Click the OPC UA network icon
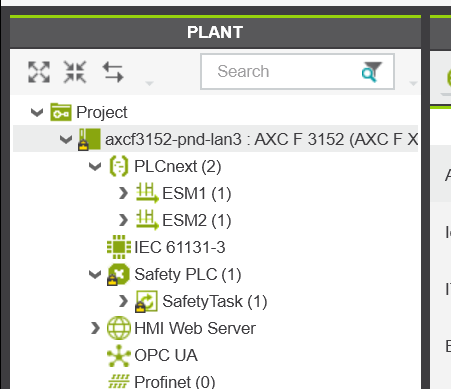 click(119, 355)
